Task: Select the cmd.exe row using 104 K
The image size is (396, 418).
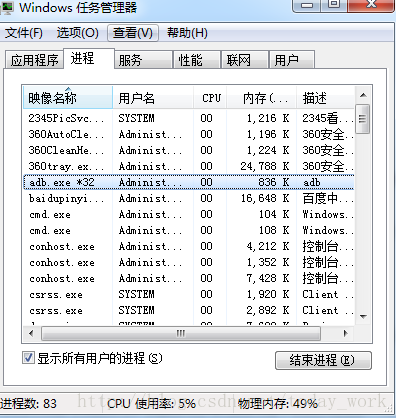Action: 189,214
